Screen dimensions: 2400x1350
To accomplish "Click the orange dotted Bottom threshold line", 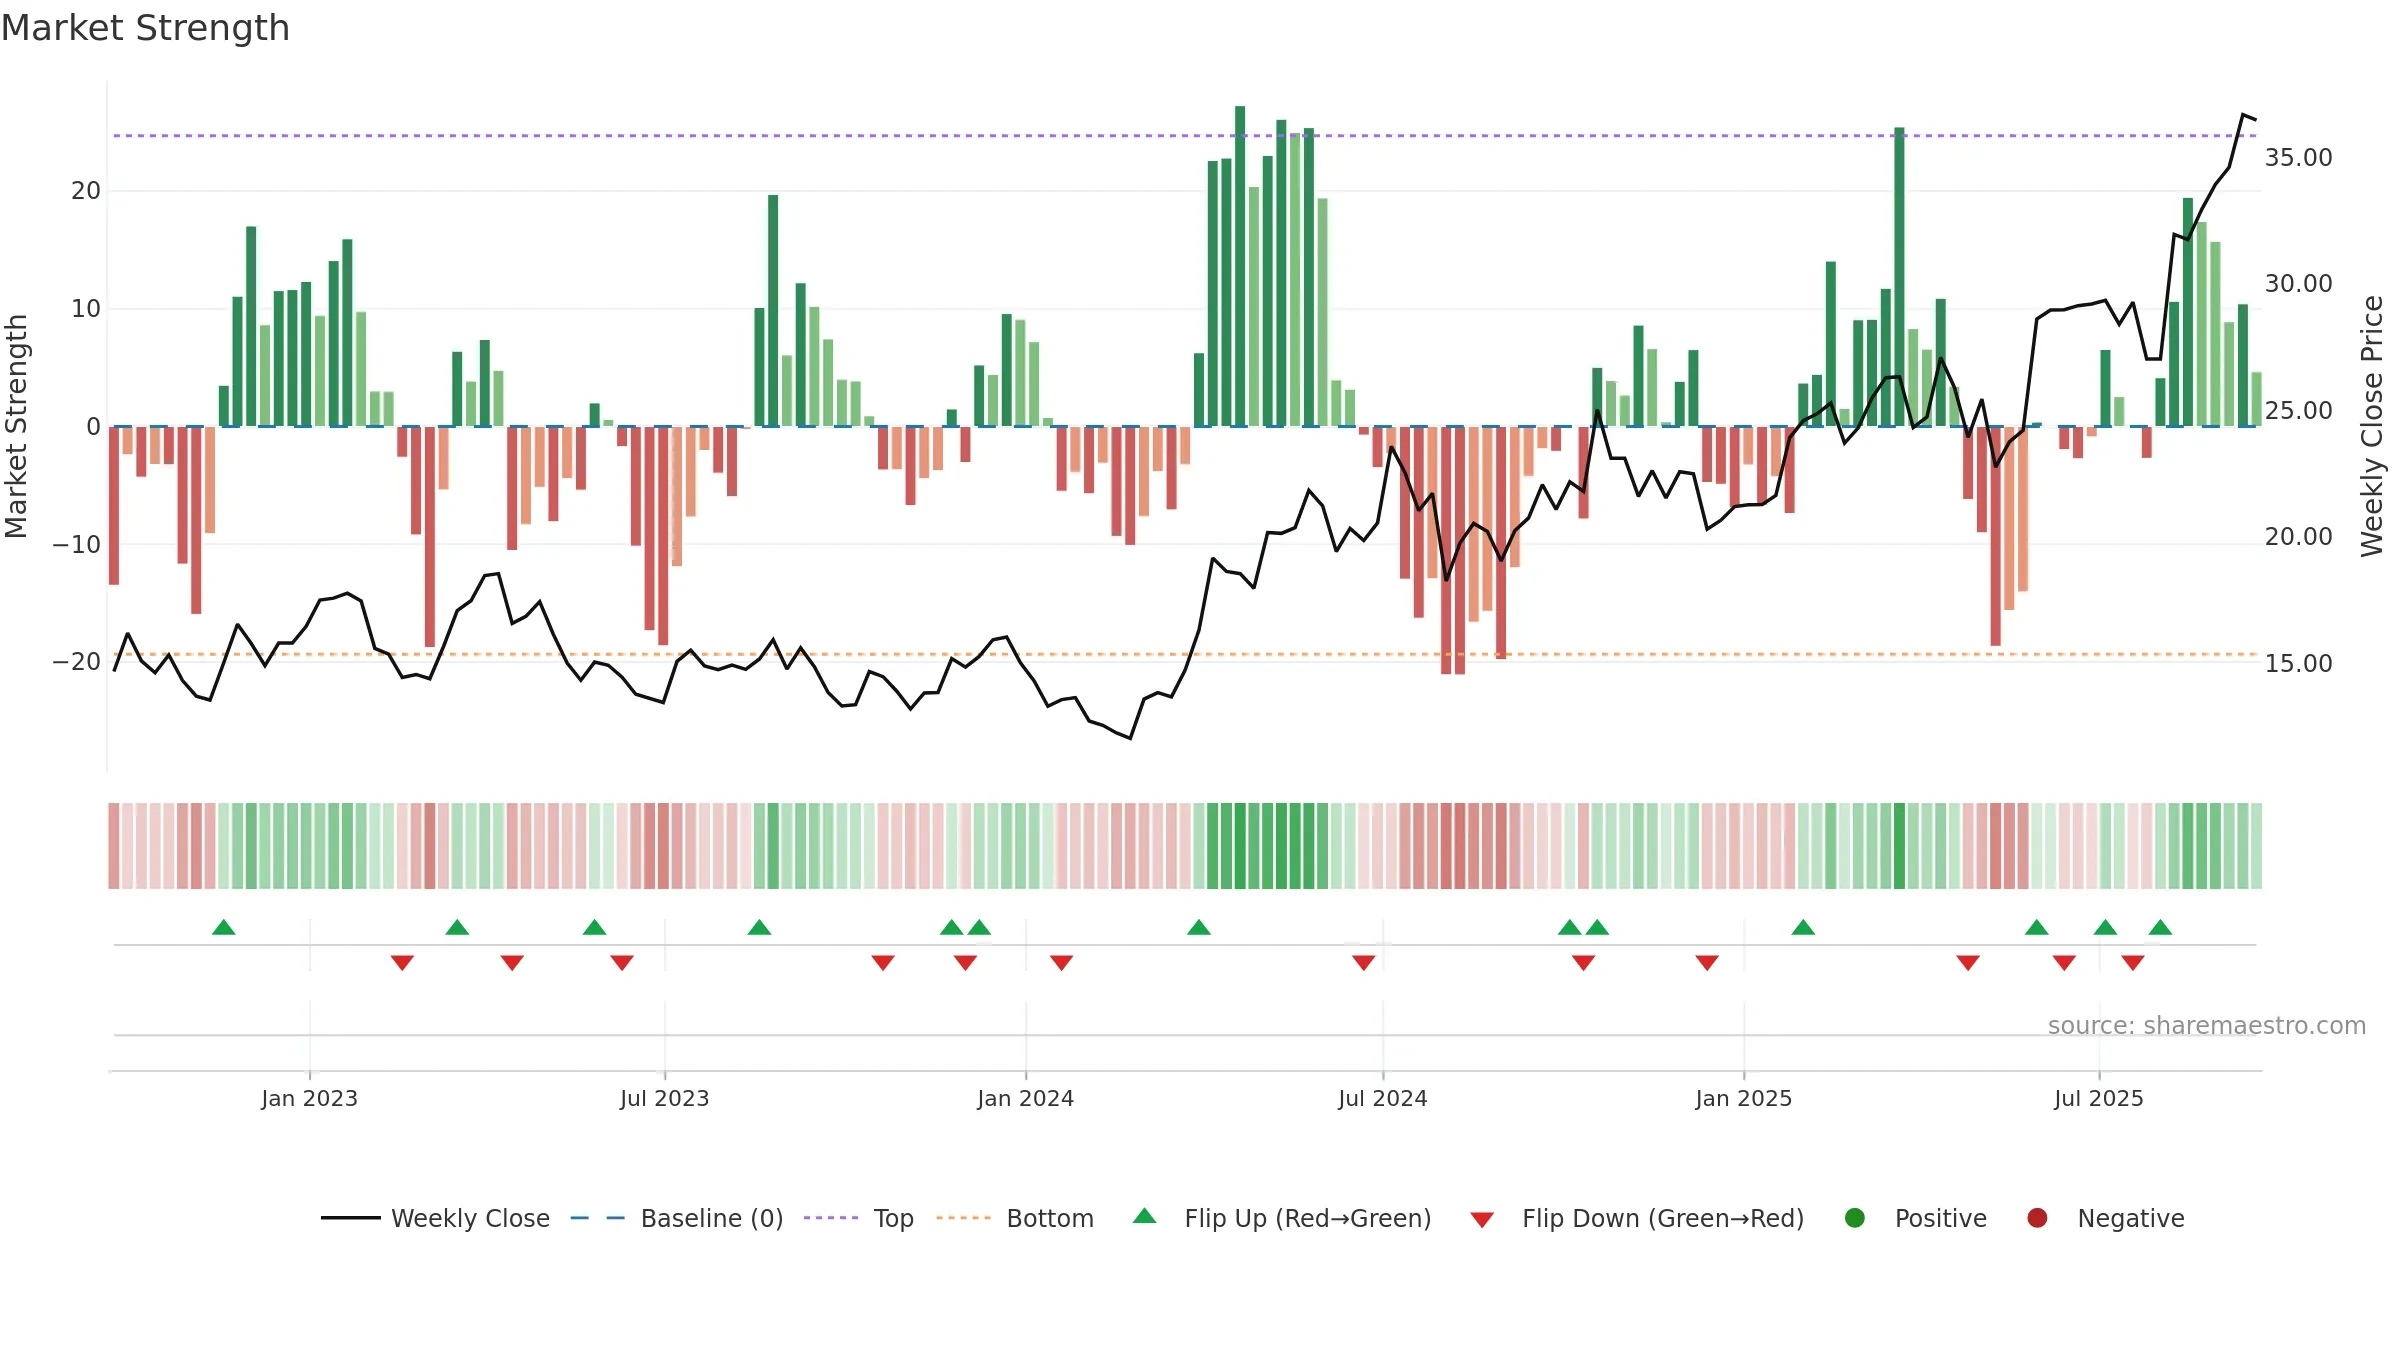I will pyautogui.click(x=1185, y=654).
